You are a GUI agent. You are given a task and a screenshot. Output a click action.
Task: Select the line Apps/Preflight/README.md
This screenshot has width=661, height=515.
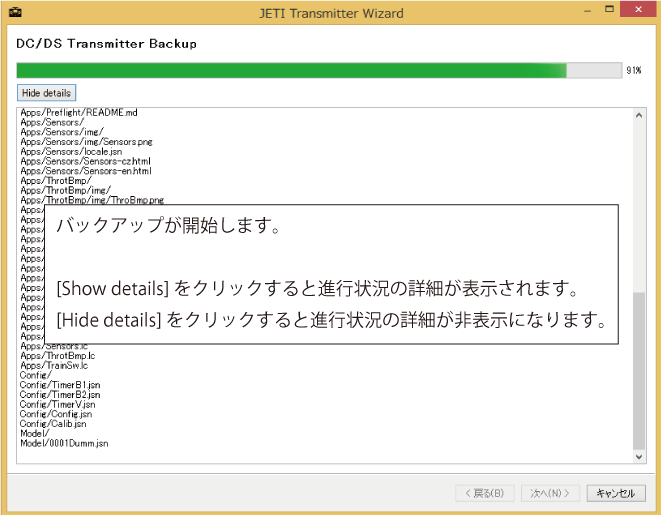(x=79, y=113)
